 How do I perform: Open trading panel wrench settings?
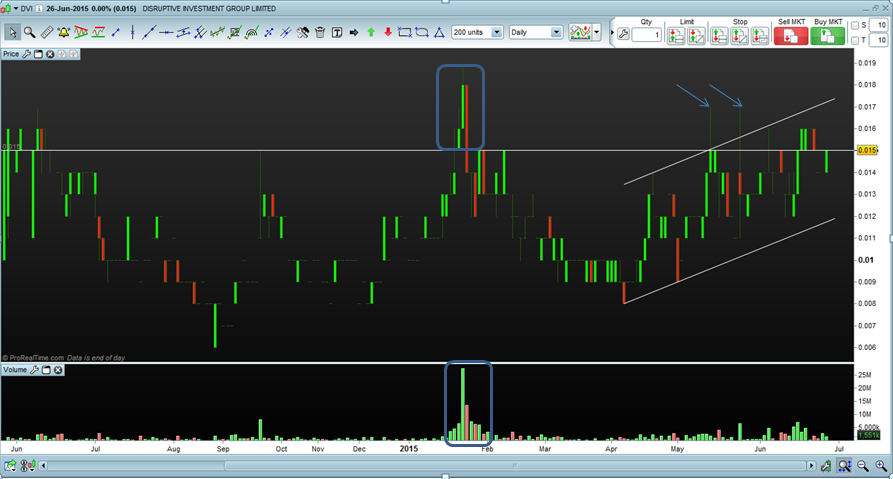623,35
